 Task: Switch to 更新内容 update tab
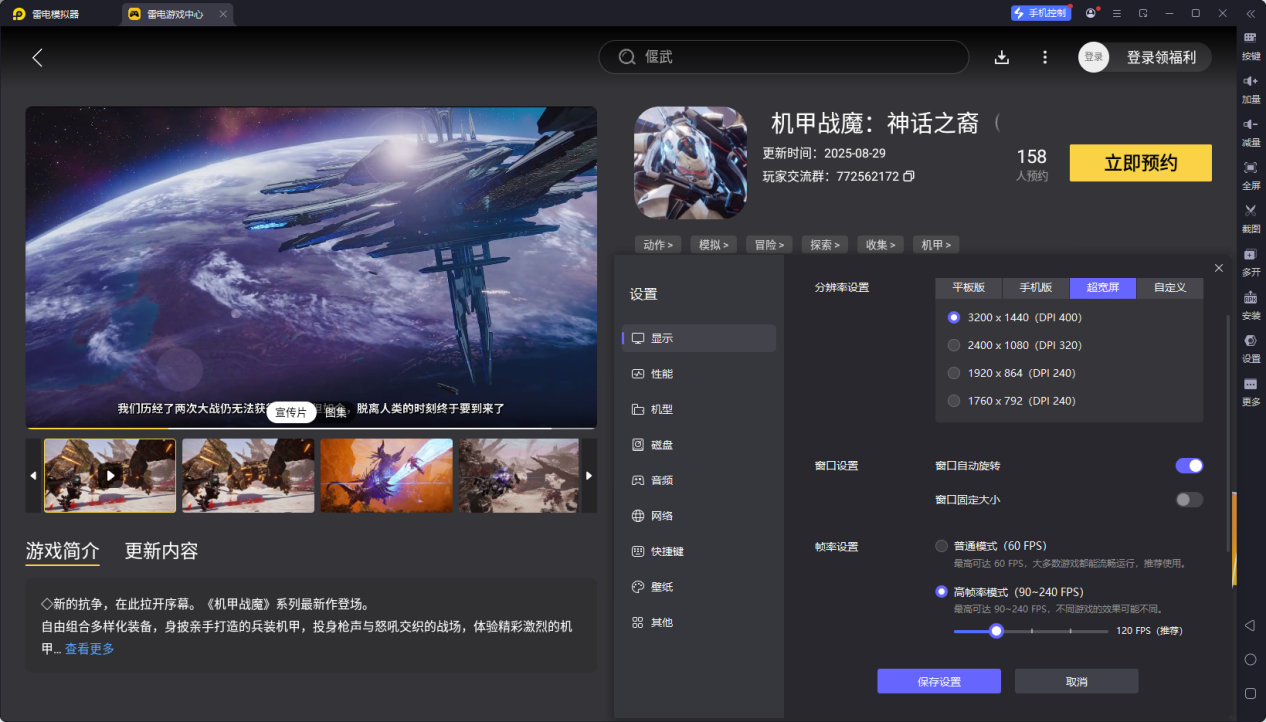tap(161, 551)
